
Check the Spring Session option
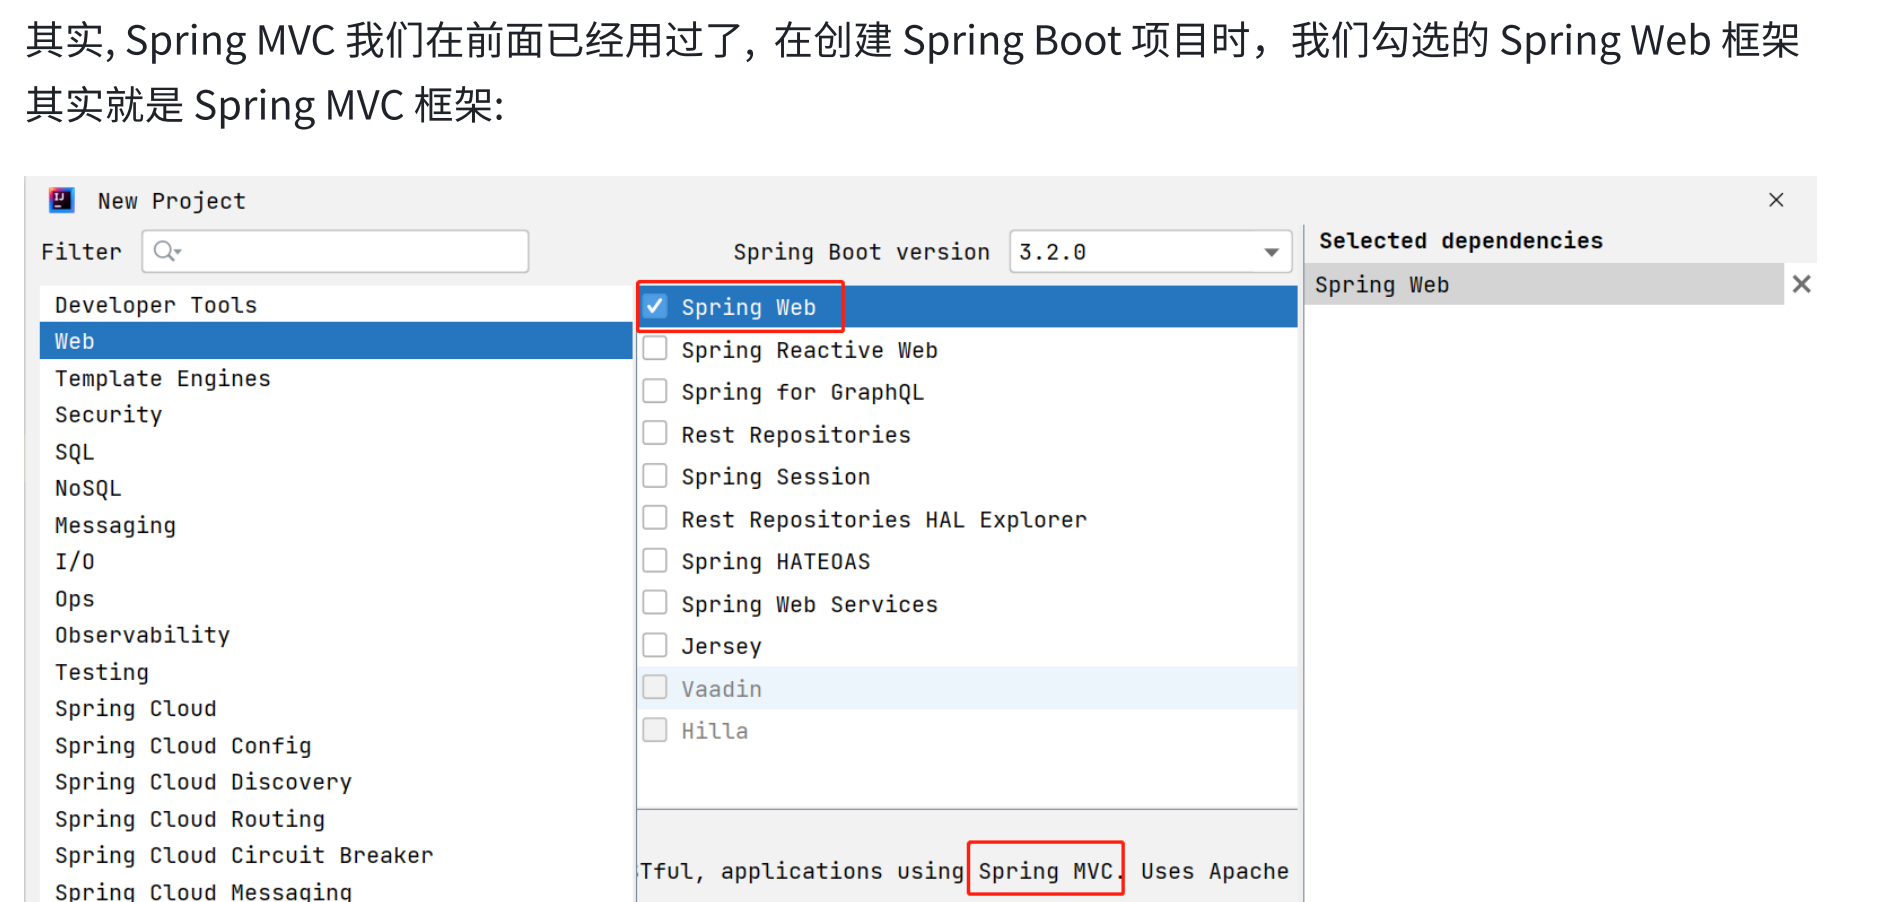click(655, 476)
